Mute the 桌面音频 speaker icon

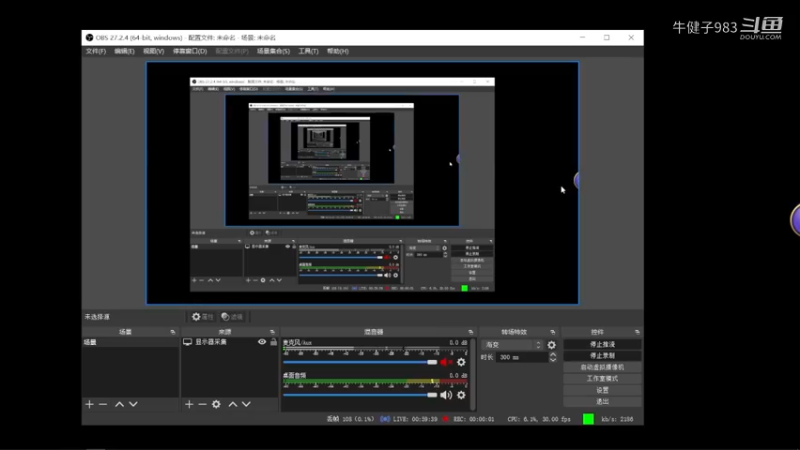point(446,395)
